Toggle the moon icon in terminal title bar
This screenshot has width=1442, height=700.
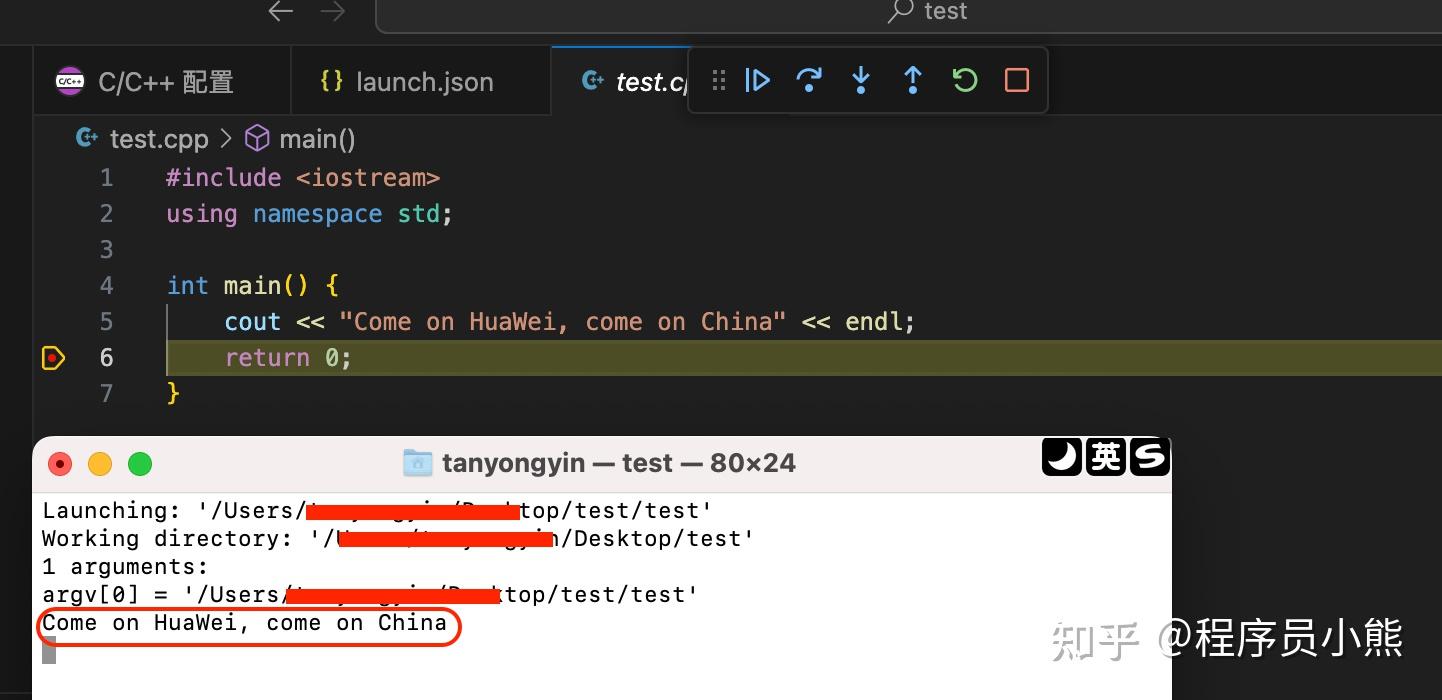pyautogui.click(x=1061, y=457)
